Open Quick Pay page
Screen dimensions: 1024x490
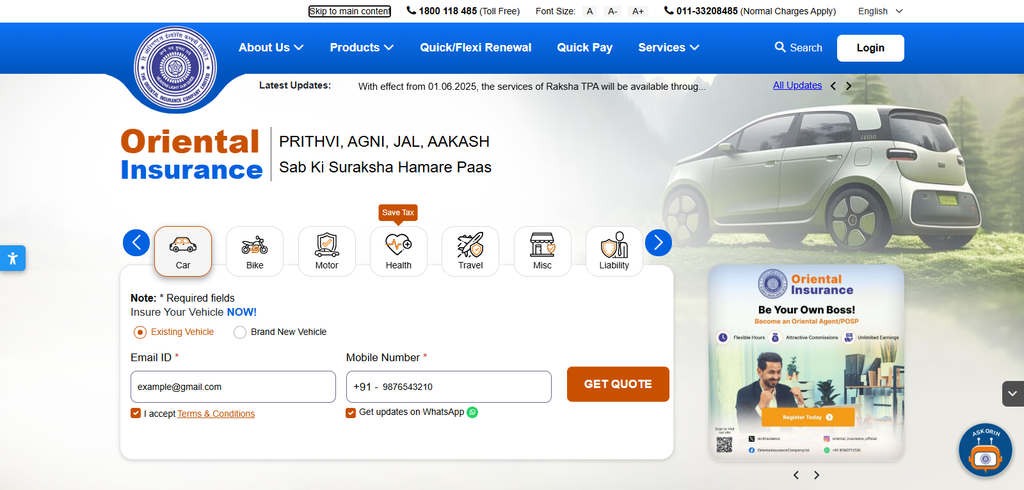coord(584,47)
